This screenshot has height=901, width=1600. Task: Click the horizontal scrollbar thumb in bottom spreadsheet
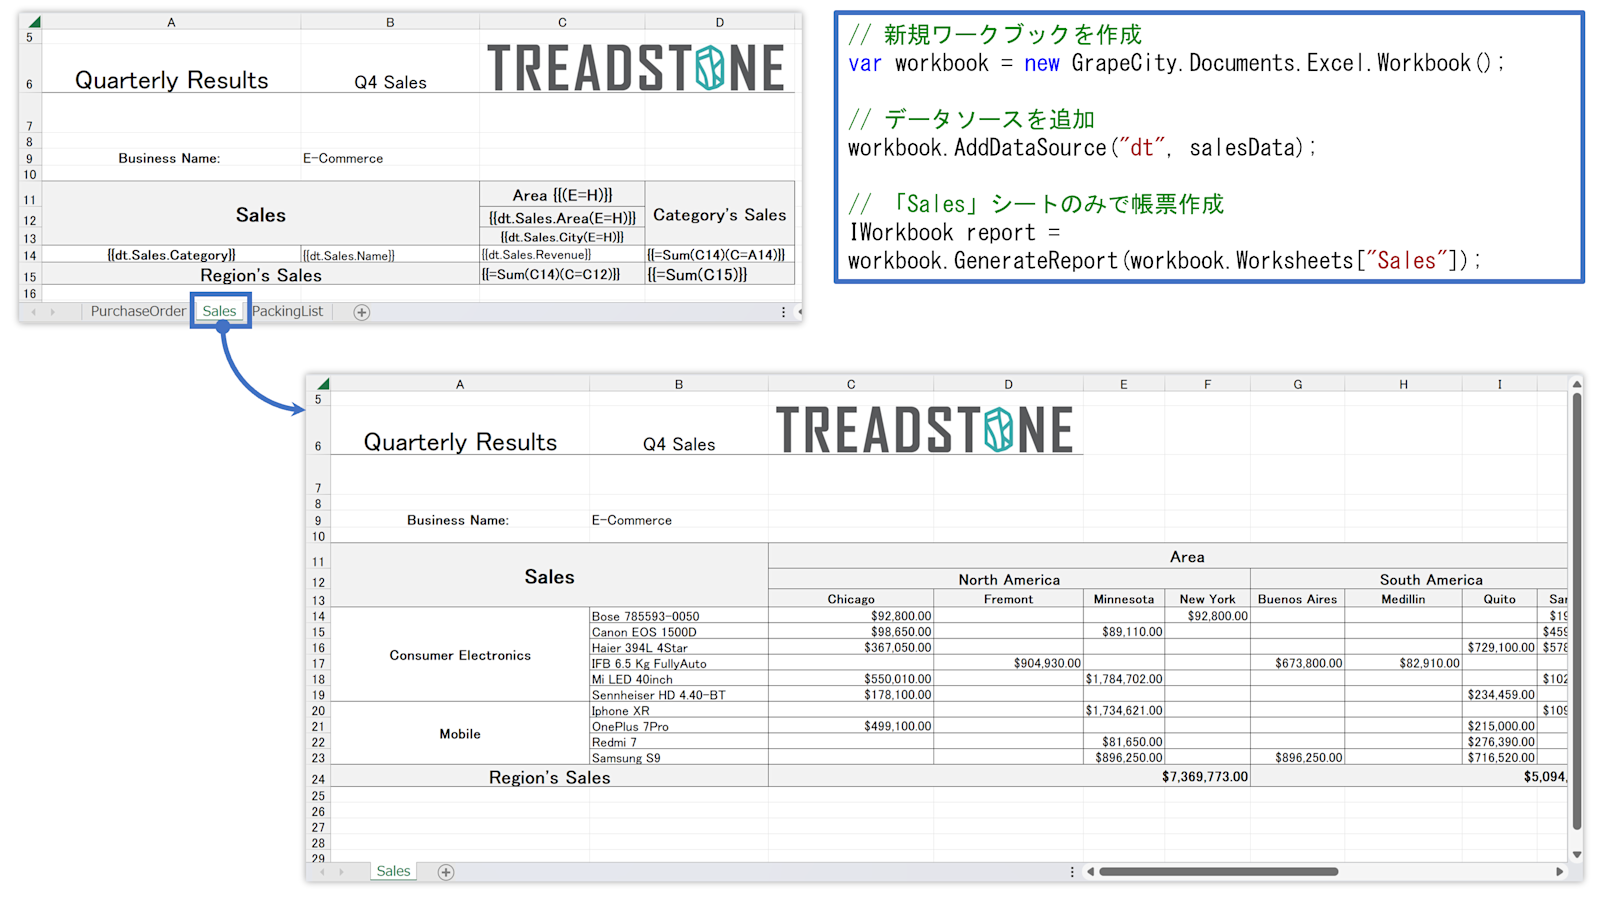pos(1219,872)
